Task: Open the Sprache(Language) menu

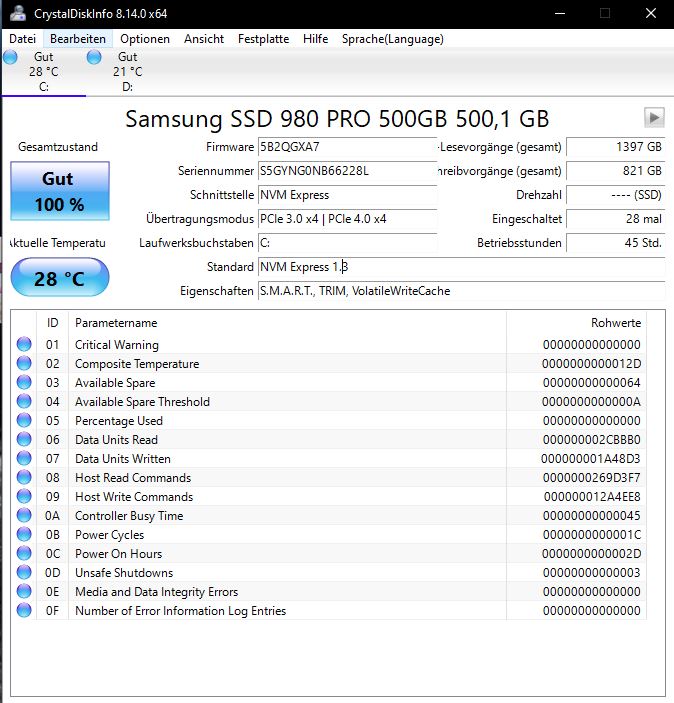Action: (392, 39)
